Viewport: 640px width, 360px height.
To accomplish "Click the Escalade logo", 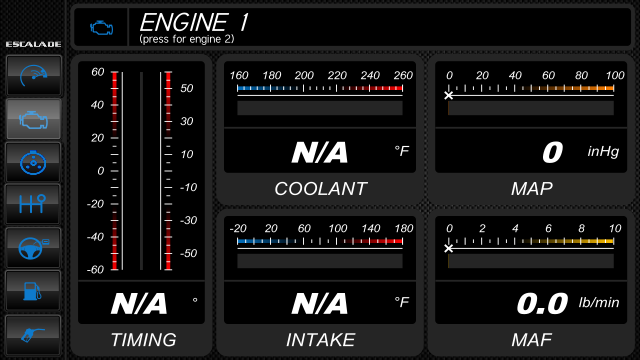I will pos(33,44).
